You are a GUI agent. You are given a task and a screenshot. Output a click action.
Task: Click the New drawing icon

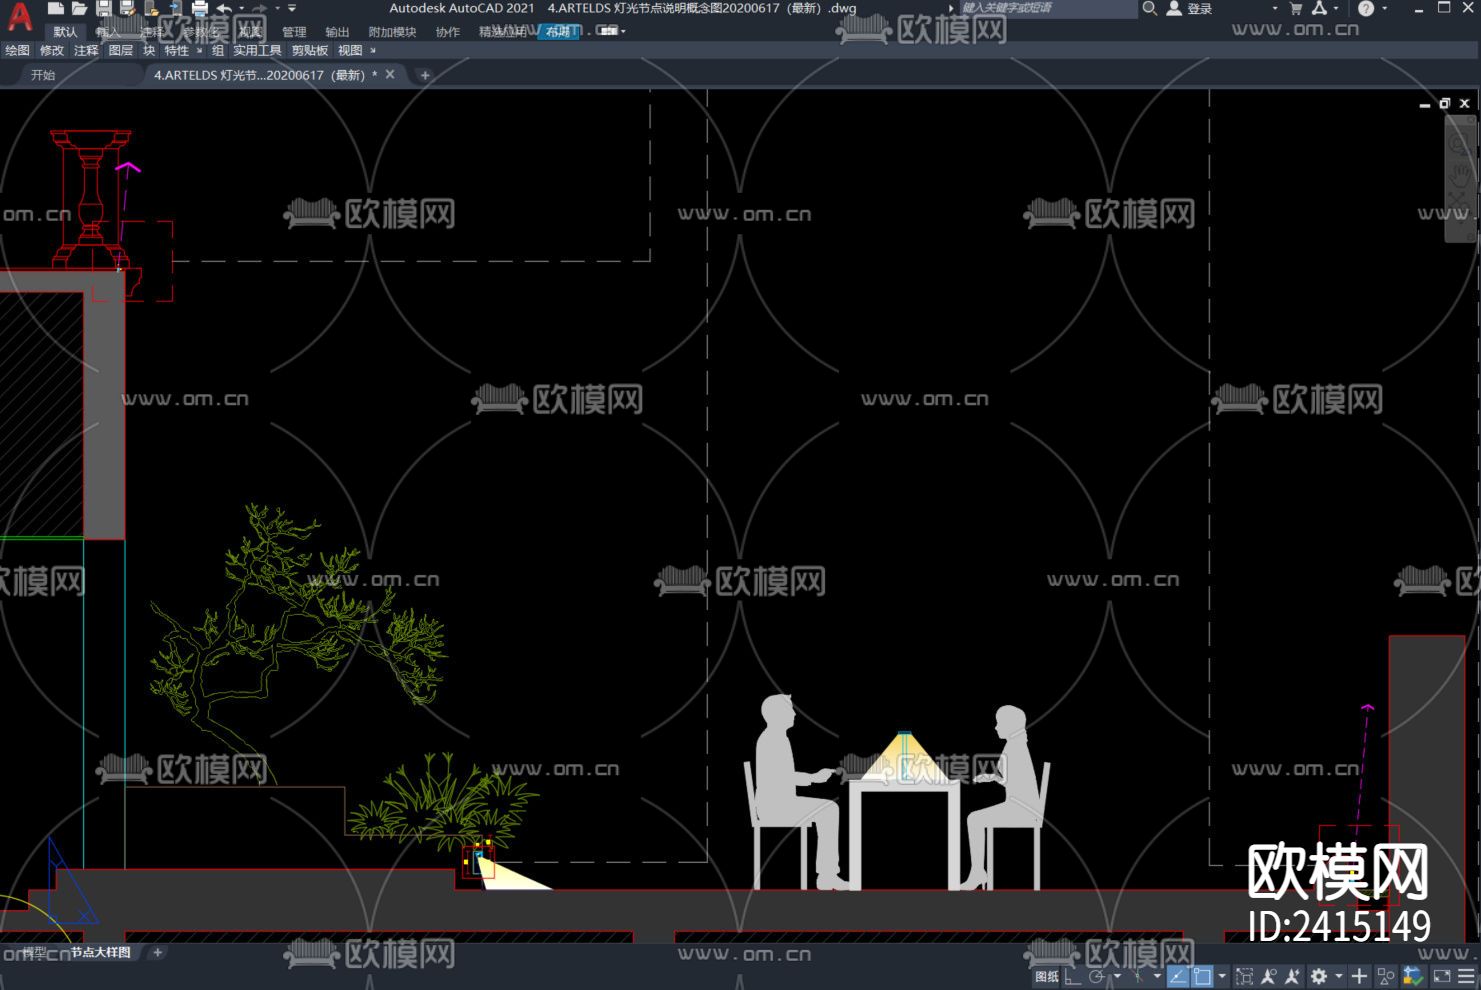click(56, 8)
